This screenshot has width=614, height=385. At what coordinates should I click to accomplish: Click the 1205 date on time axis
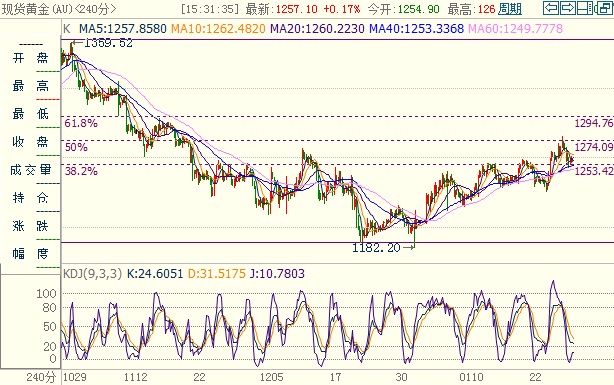[x=271, y=377]
